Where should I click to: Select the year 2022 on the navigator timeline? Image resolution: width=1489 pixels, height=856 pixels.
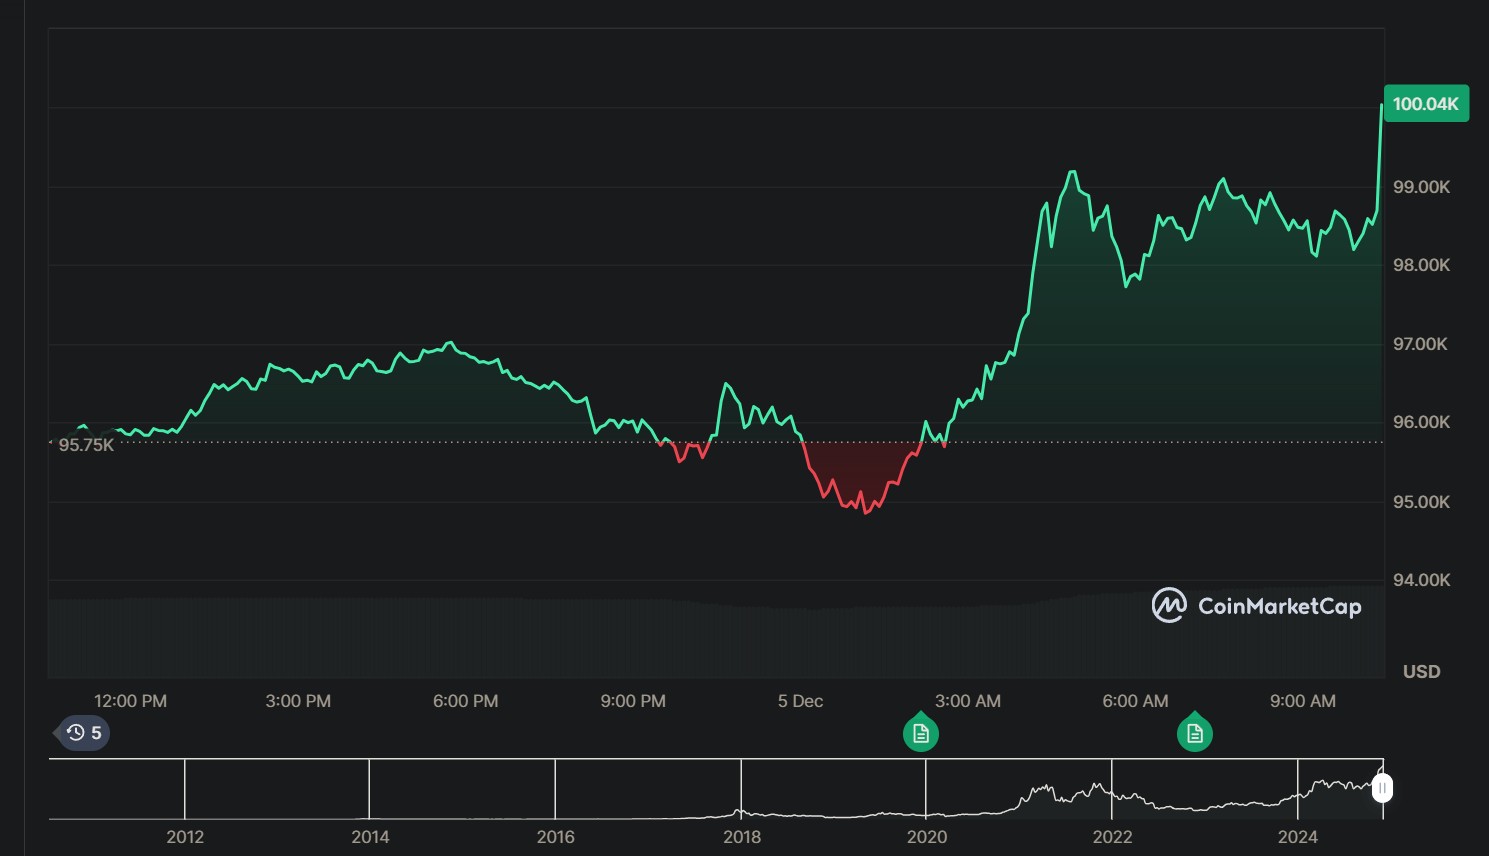[x=1112, y=837]
